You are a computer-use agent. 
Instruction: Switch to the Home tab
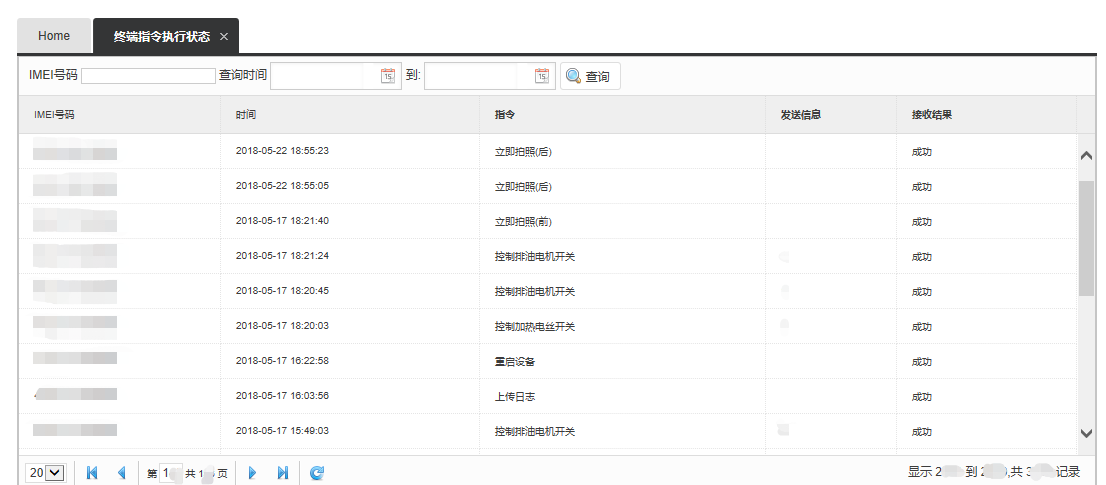pyautogui.click(x=54, y=36)
